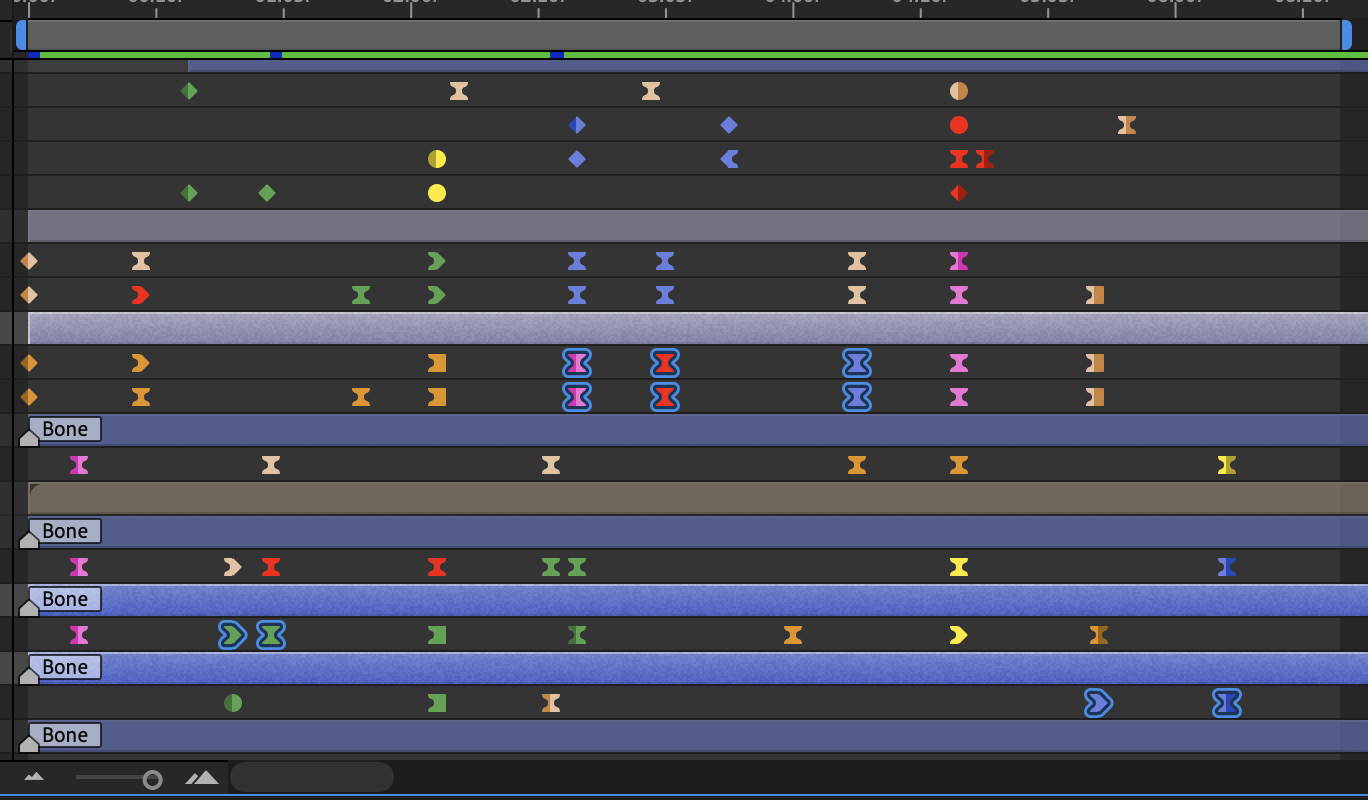
Task: Select yellow hourglass directly above the yellow arrow
Action: click(x=959, y=567)
